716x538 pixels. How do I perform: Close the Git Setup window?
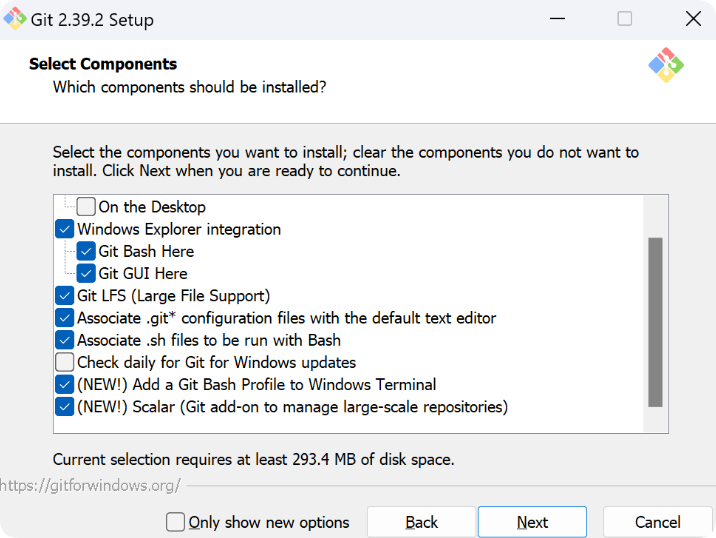693,19
